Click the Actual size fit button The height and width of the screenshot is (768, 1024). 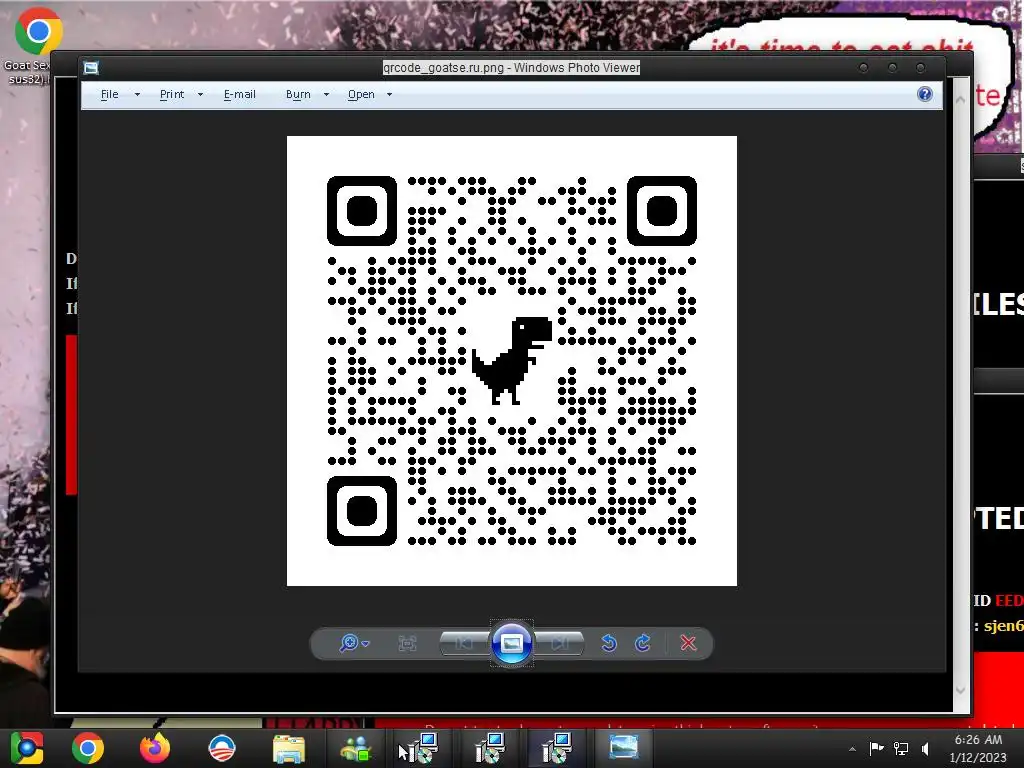pyautogui.click(x=408, y=643)
